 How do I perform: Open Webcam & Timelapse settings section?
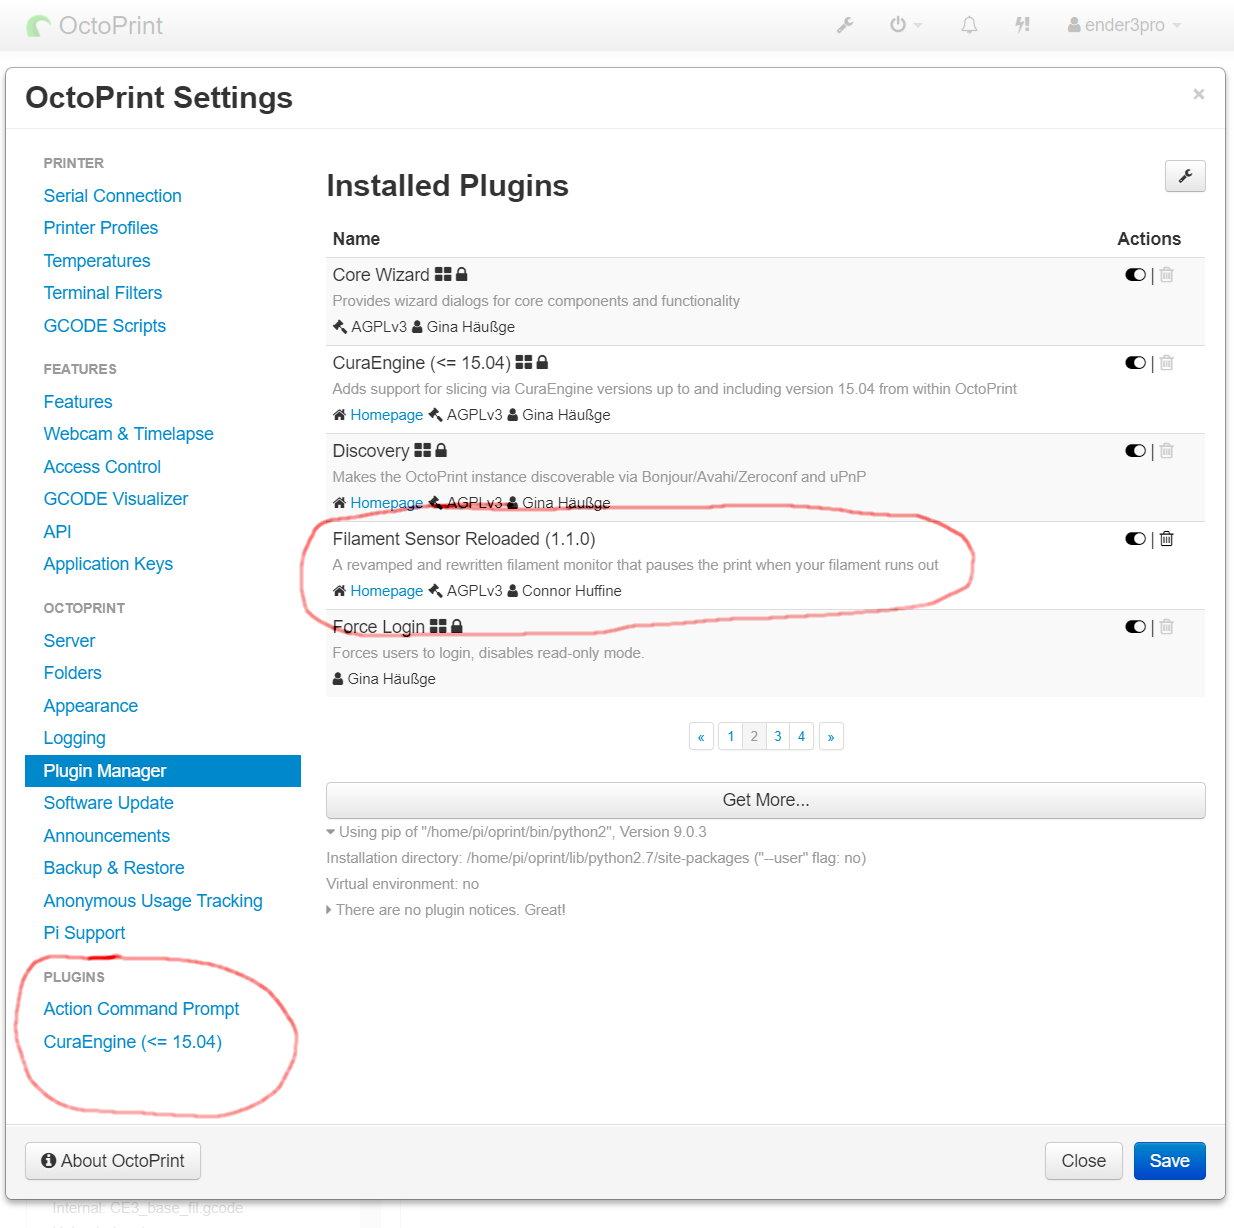tap(128, 434)
